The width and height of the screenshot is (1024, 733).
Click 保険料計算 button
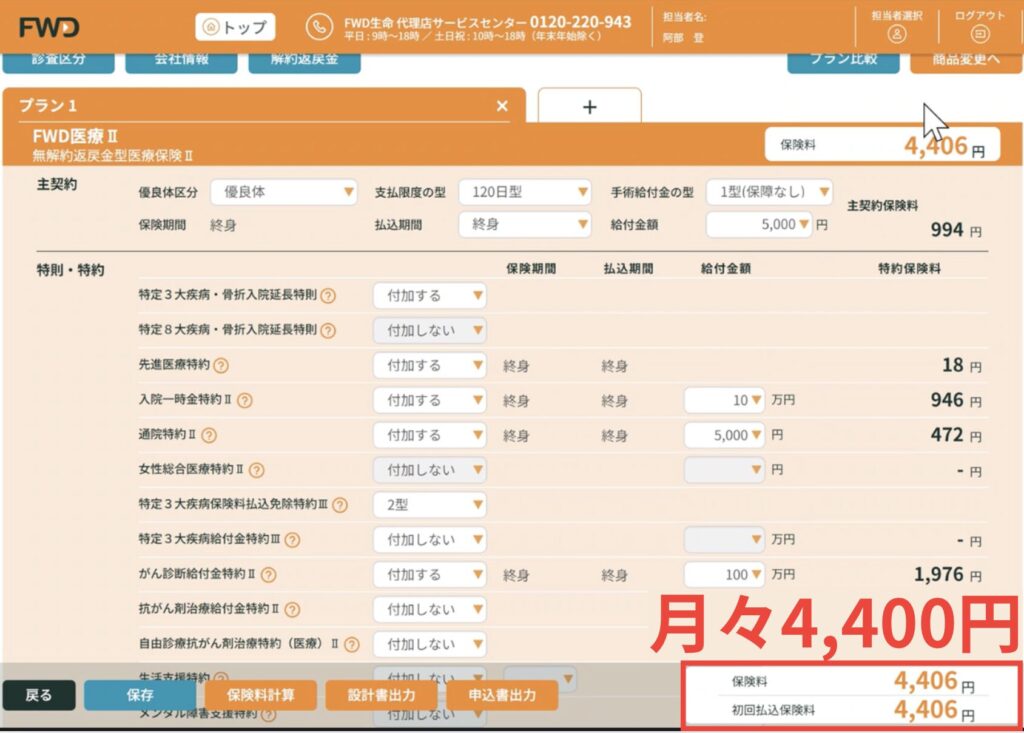pyautogui.click(x=261, y=695)
